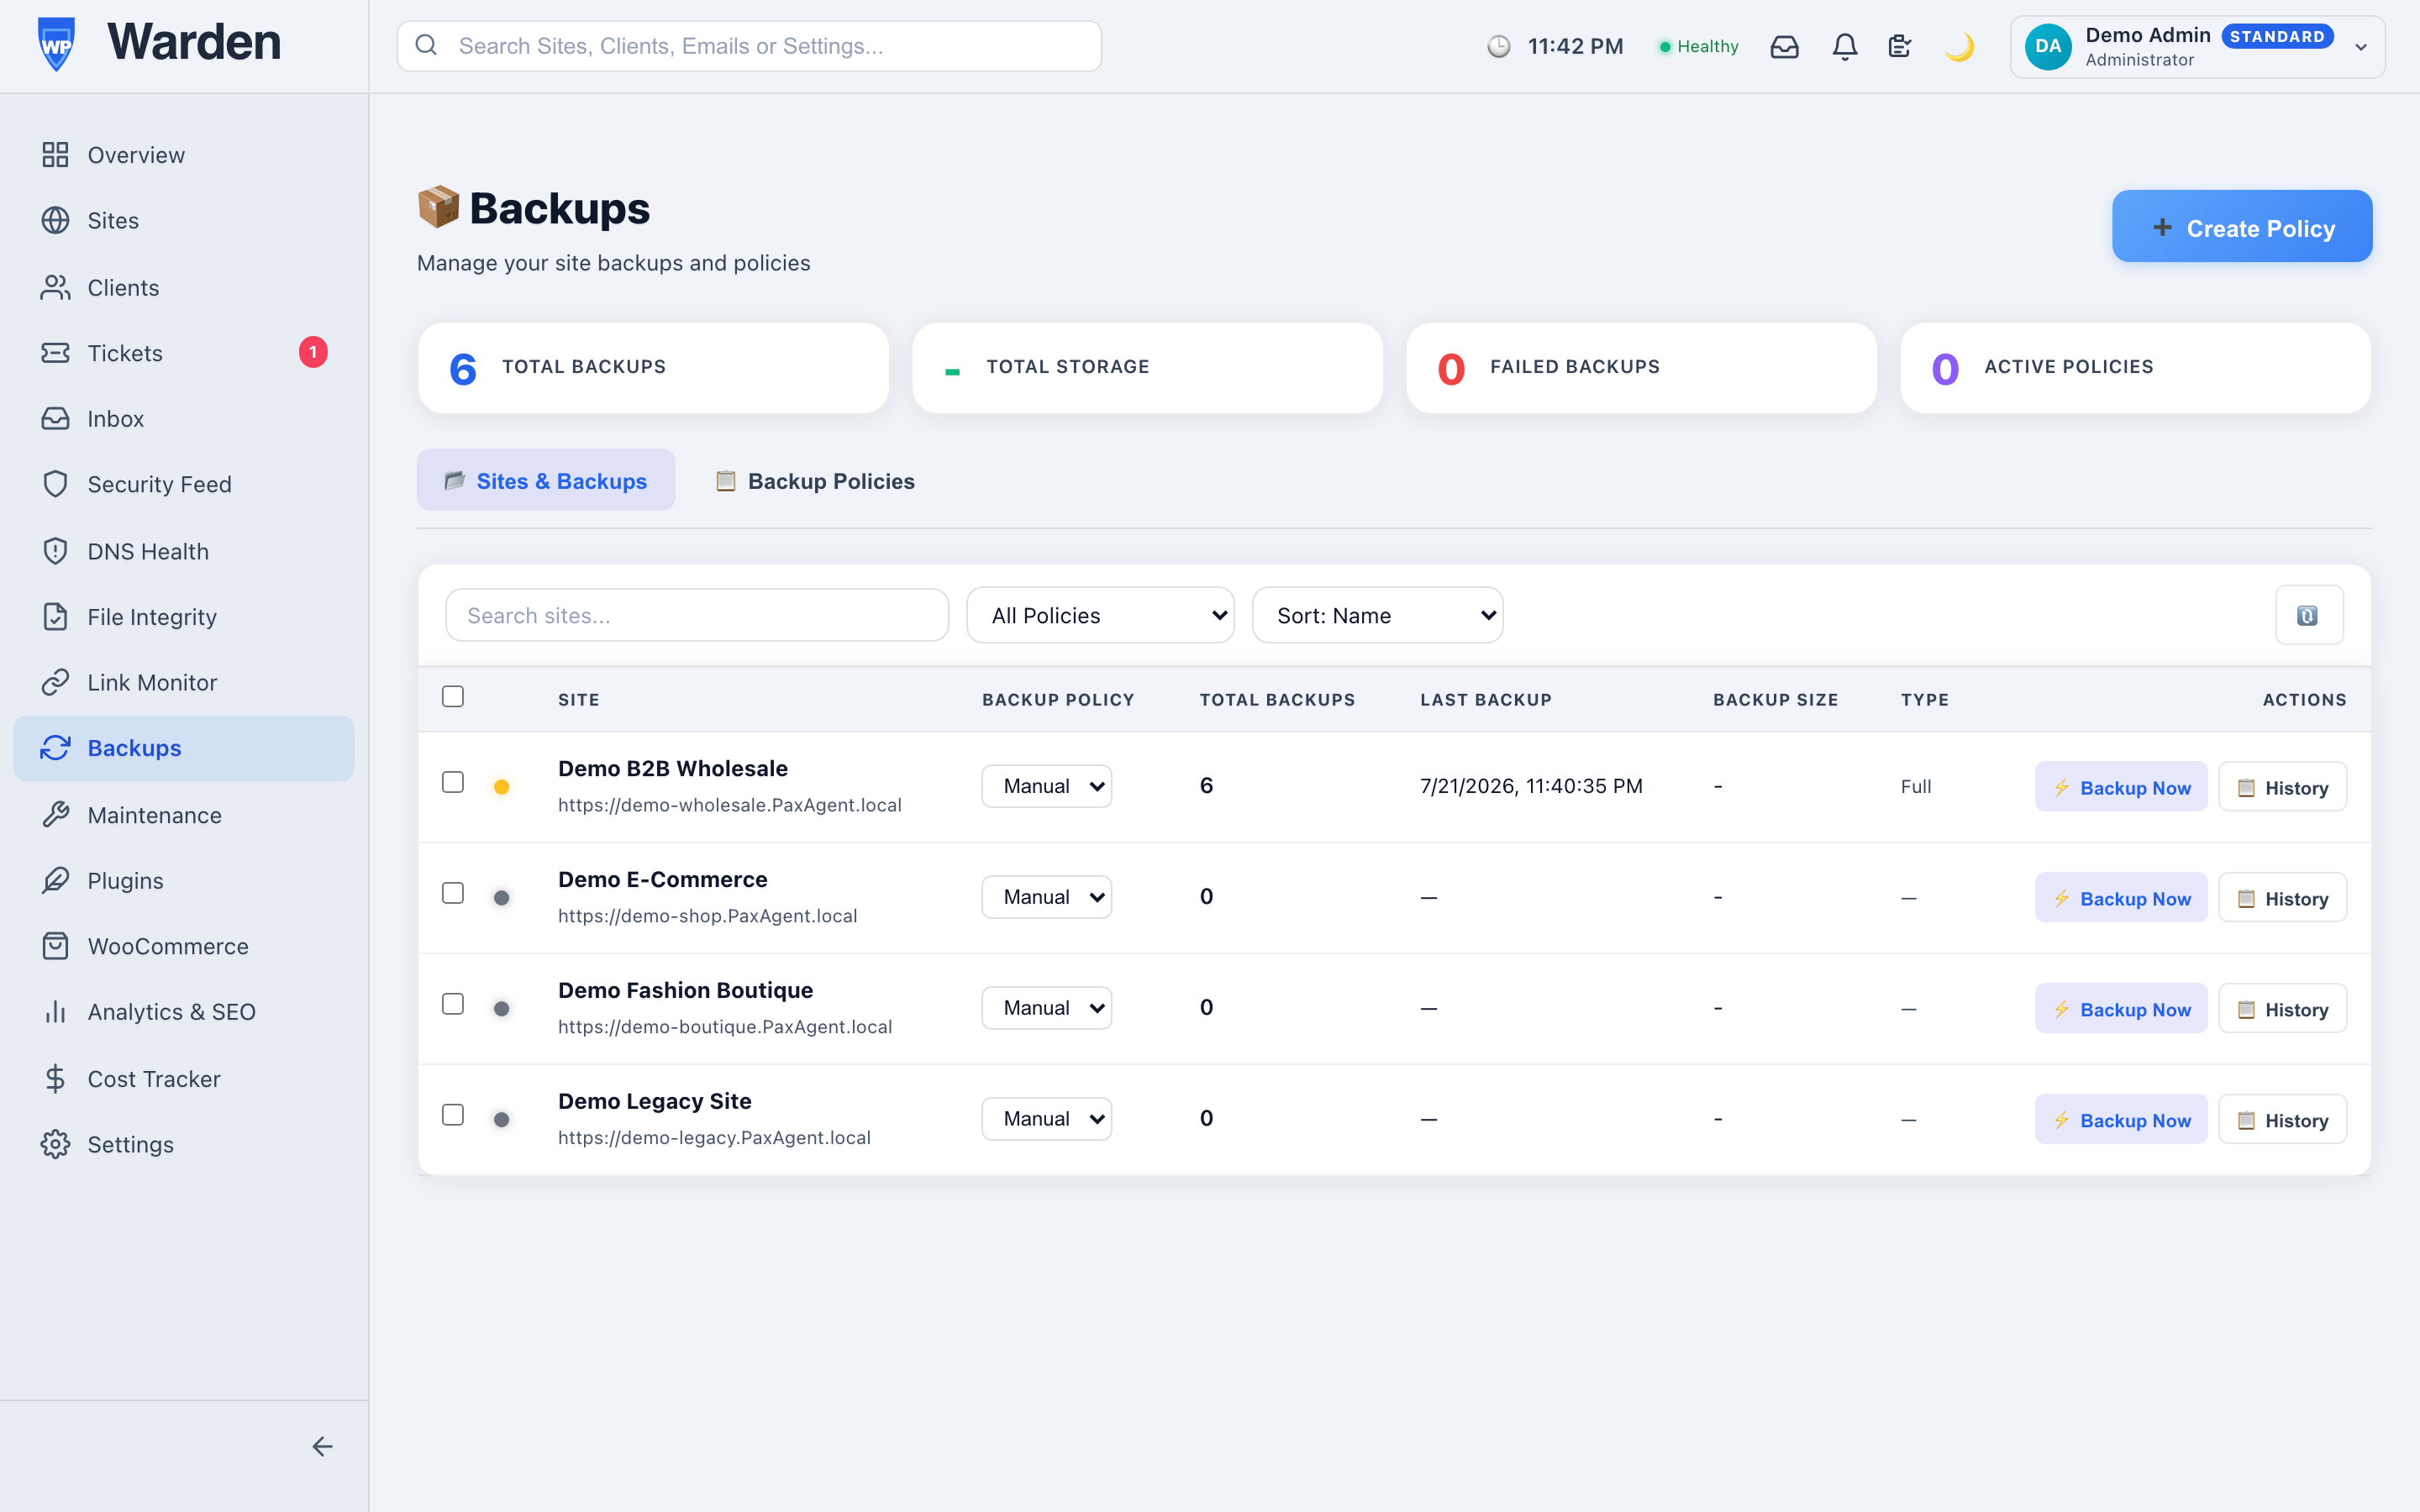Click the Total Backups stat card

653,367
